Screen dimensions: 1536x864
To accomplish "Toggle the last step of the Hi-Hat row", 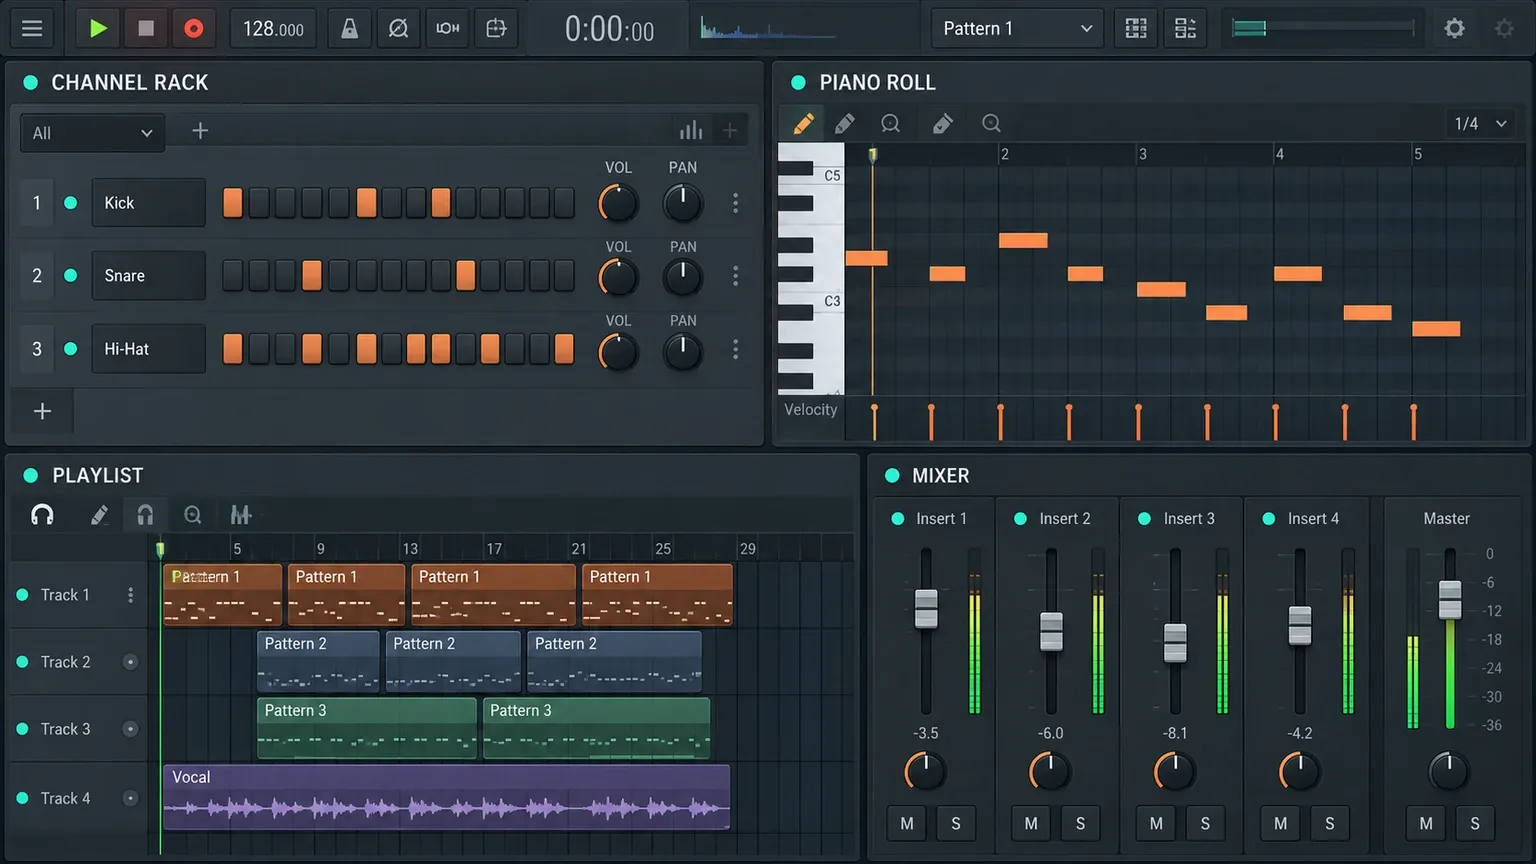I will click(x=564, y=349).
